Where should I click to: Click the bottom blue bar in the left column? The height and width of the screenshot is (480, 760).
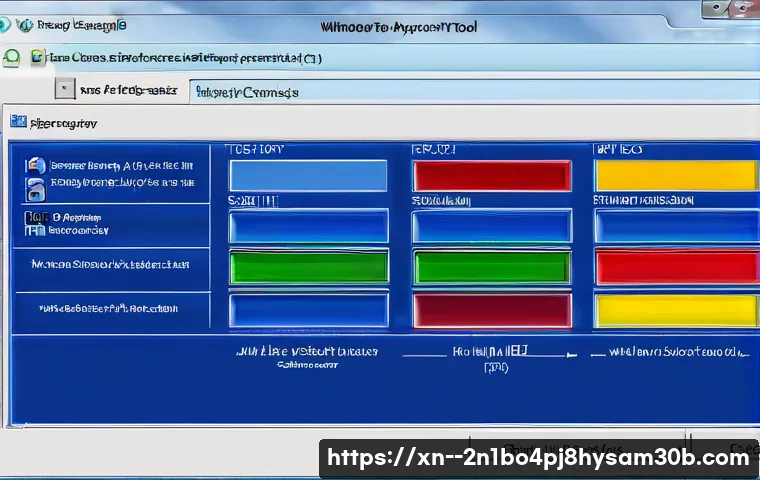coord(309,310)
